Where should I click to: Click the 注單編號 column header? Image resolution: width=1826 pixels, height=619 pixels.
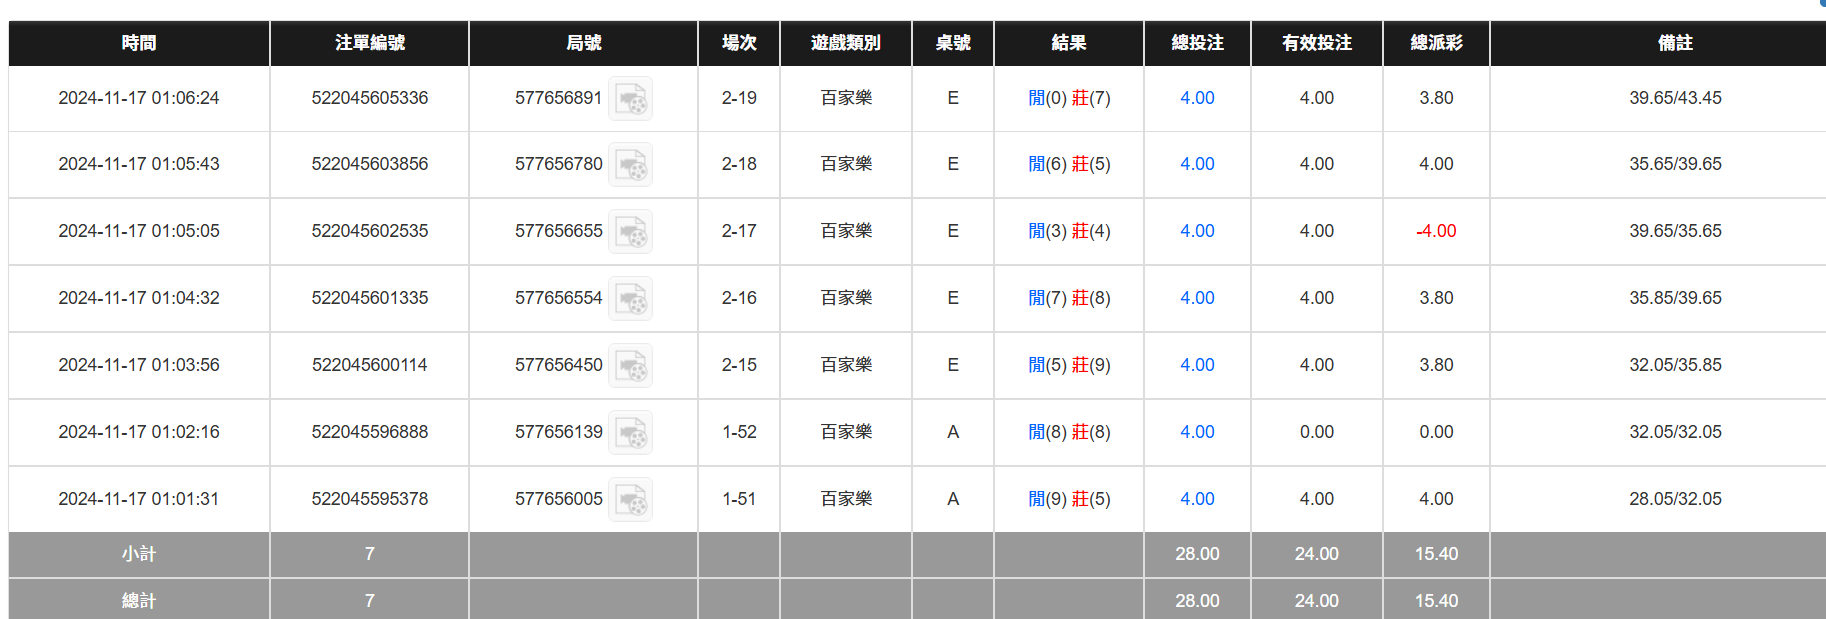tap(369, 43)
